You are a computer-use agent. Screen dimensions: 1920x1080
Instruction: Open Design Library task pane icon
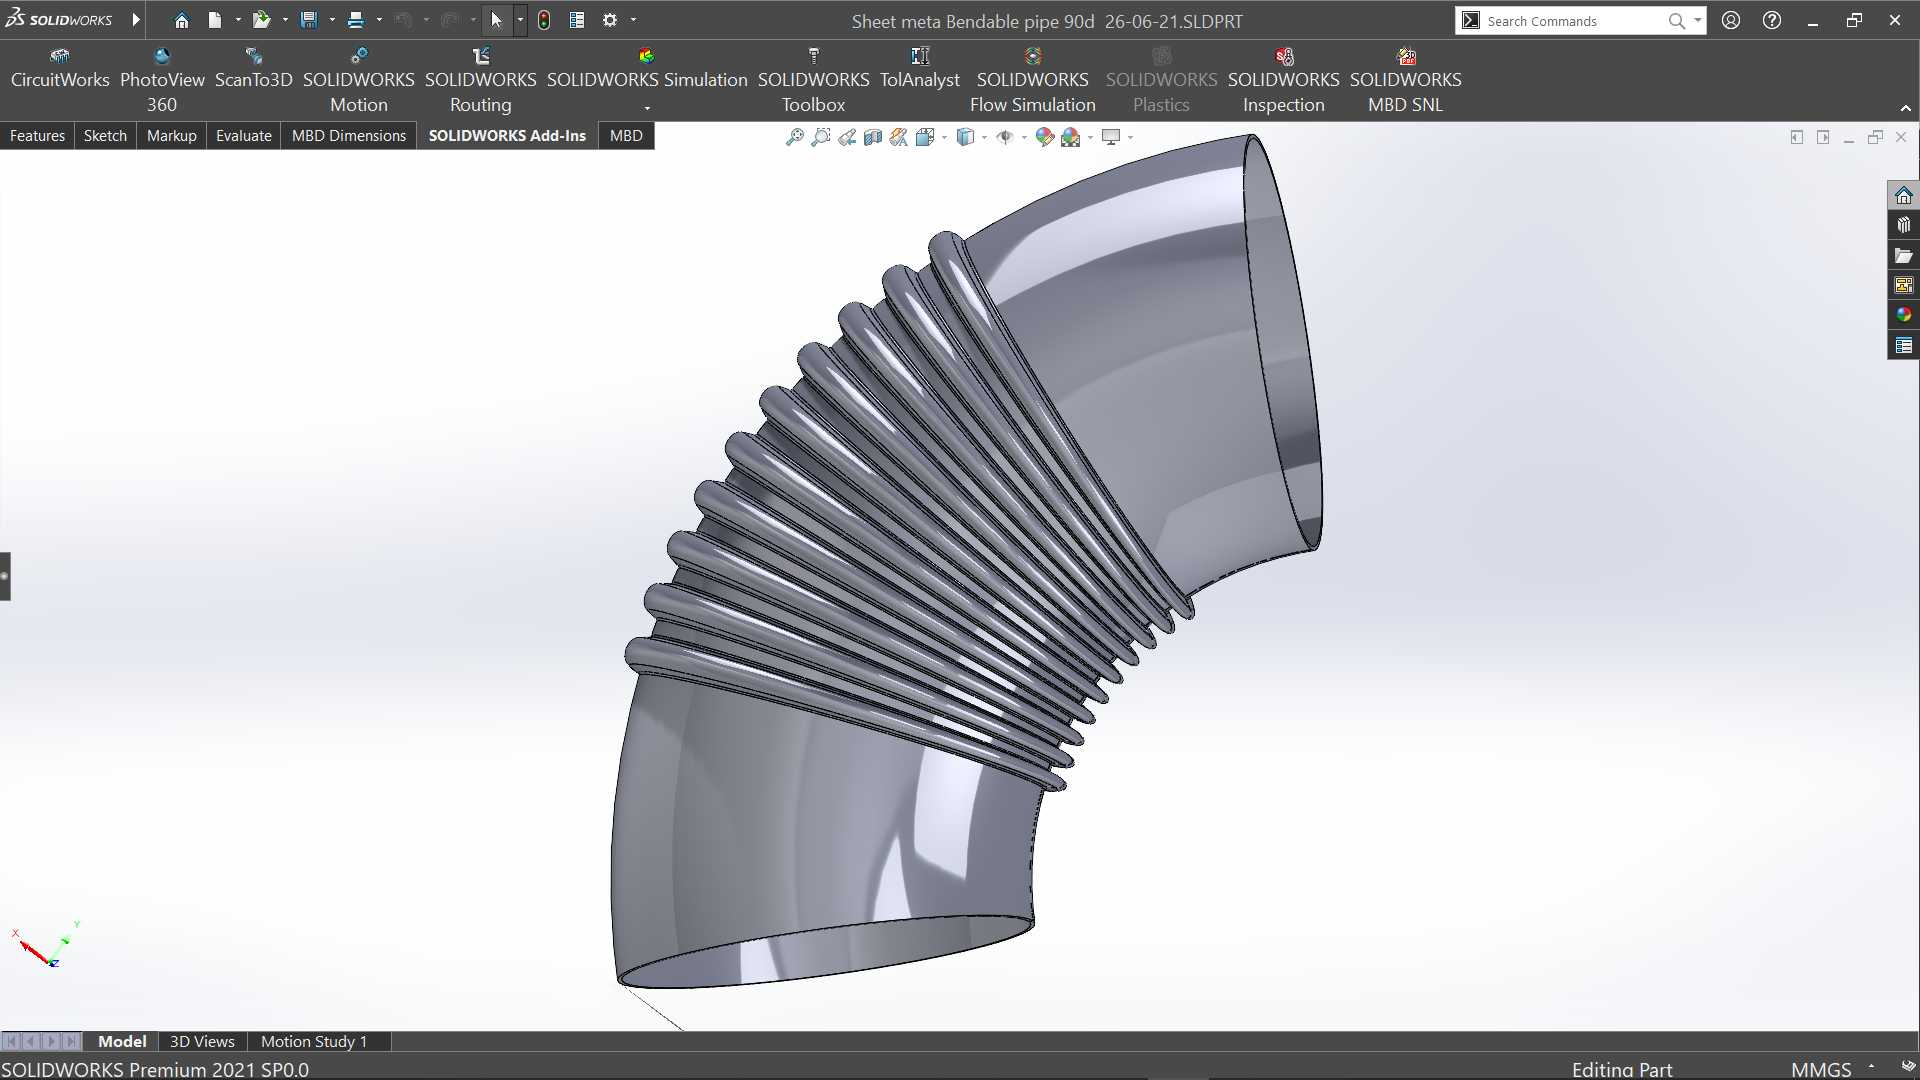click(x=1903, y=225)
